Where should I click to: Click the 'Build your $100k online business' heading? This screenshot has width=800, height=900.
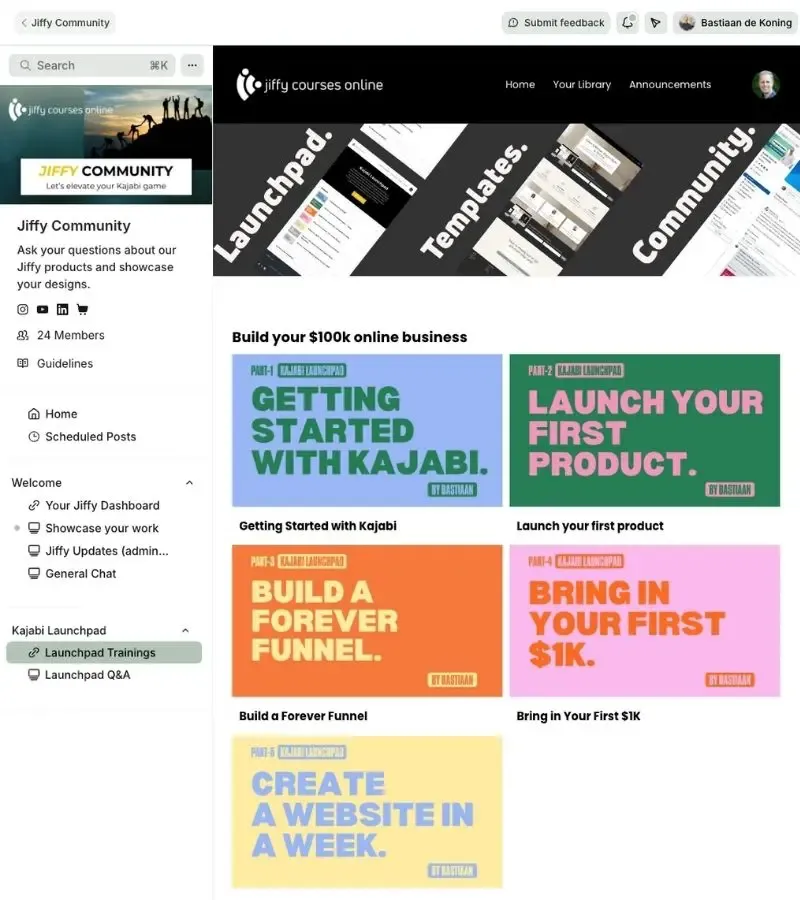point(349,337)
